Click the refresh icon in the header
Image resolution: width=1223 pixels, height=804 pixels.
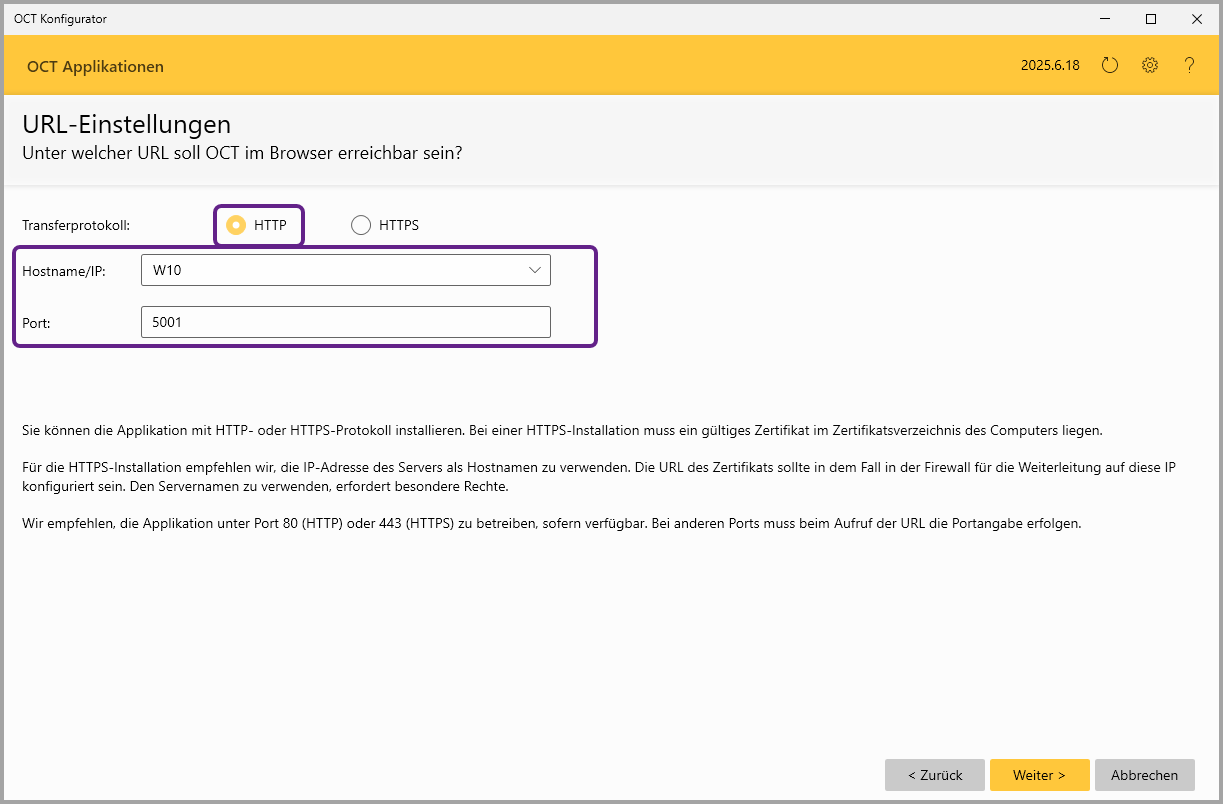tap(1109, 66)
